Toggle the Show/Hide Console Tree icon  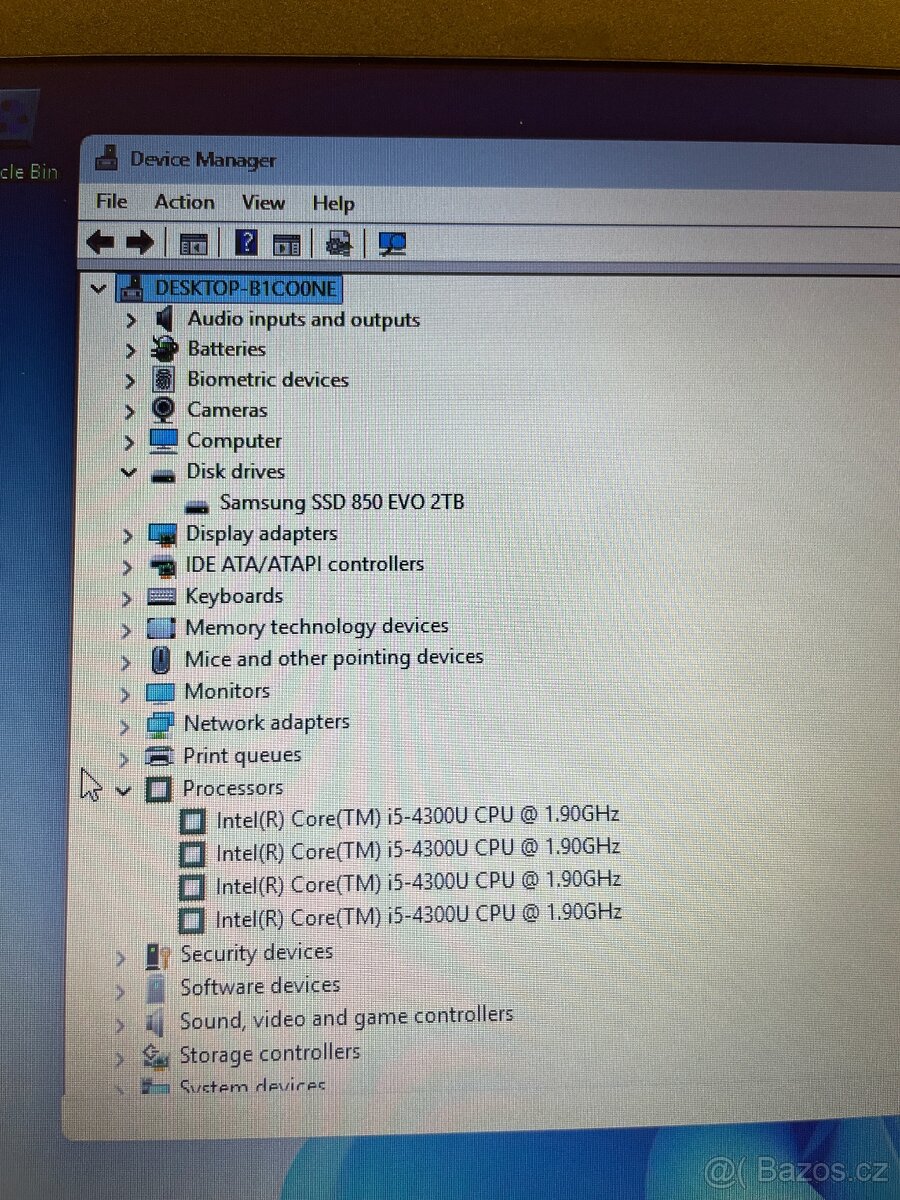194,242
